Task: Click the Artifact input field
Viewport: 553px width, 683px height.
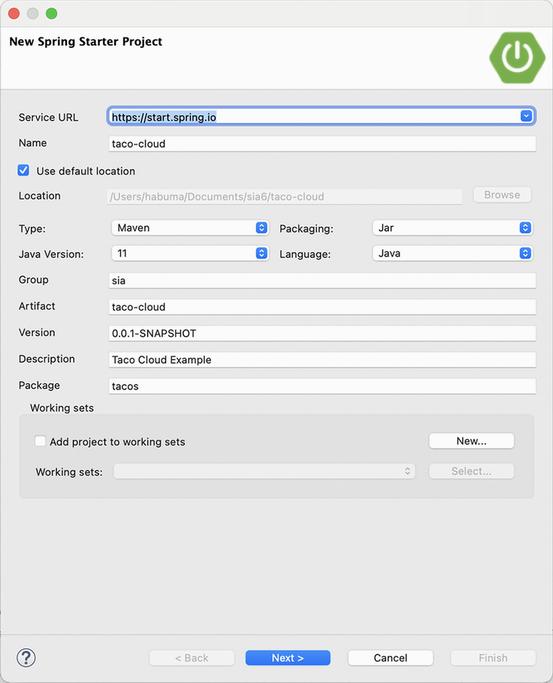Action: pyautogui.click(x=322, y=307)
